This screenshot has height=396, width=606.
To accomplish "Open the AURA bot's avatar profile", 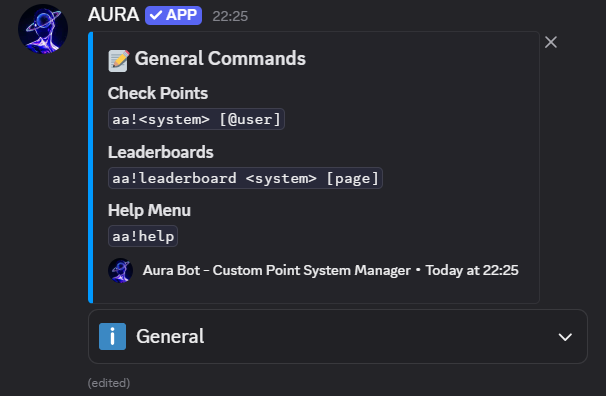I will 43,29.
